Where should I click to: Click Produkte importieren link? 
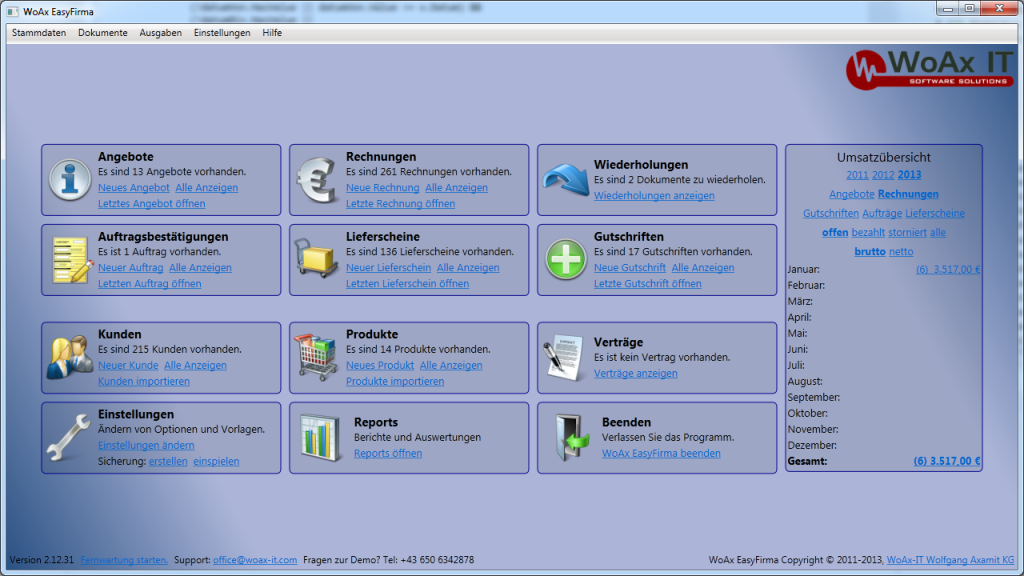(395, 381)
